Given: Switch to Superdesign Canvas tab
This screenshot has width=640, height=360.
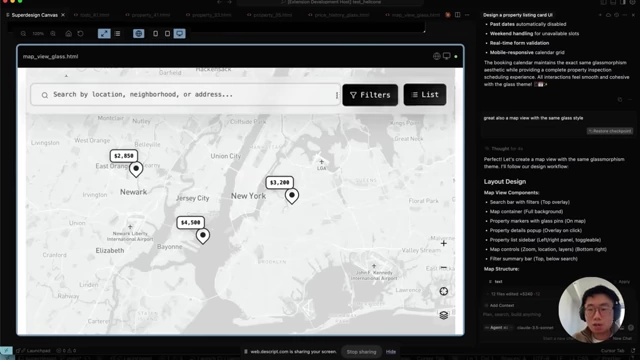Looking at the screenshot, I should click(x=34, y=15).
